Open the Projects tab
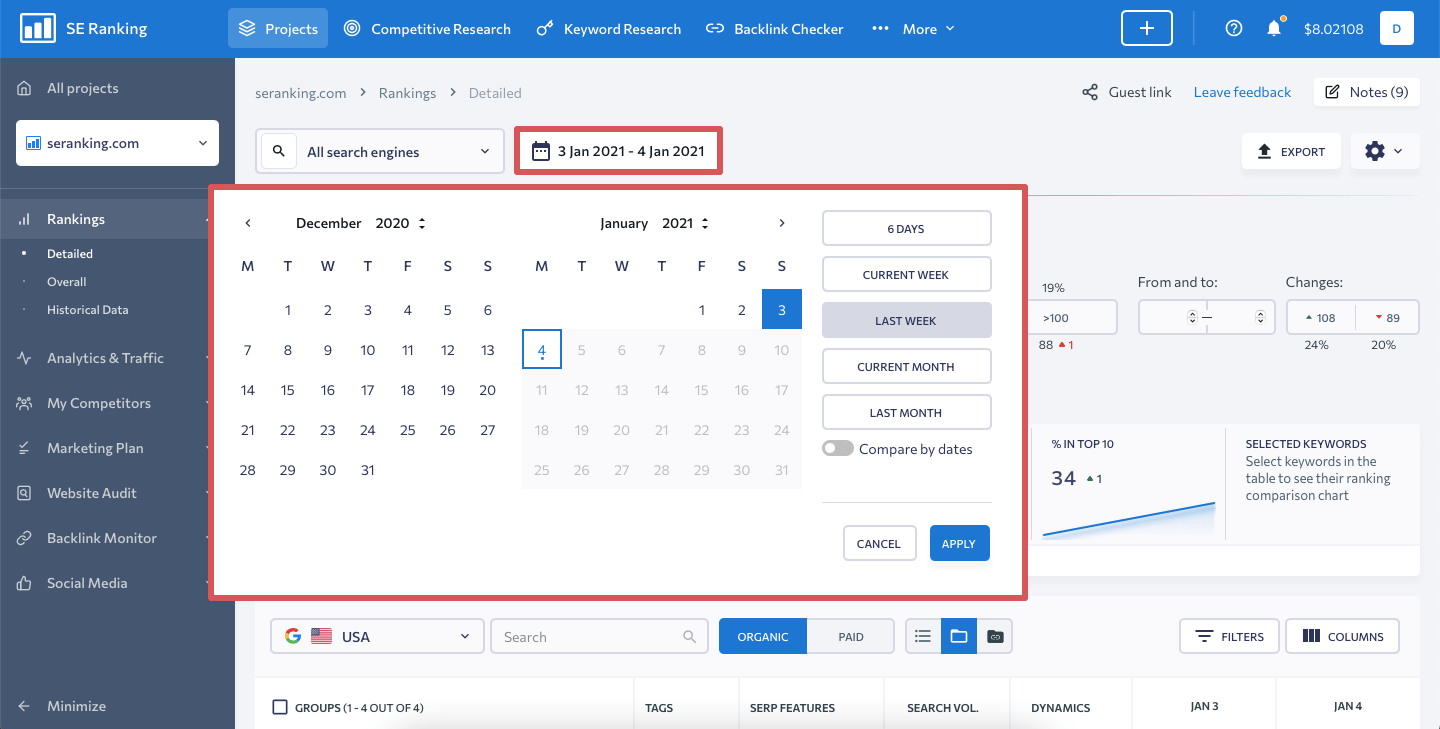 click(x=278, y=29)
